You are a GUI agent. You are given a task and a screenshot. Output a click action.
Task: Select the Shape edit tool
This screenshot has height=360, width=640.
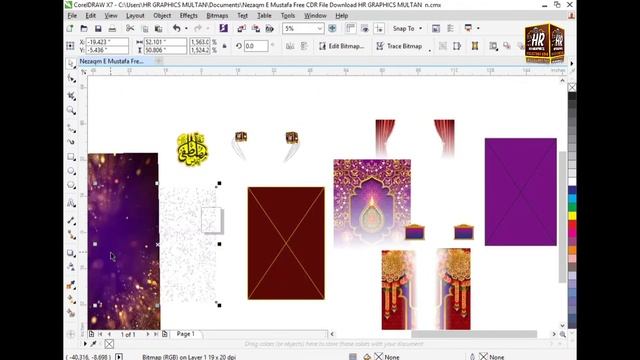tap(71, 78)
